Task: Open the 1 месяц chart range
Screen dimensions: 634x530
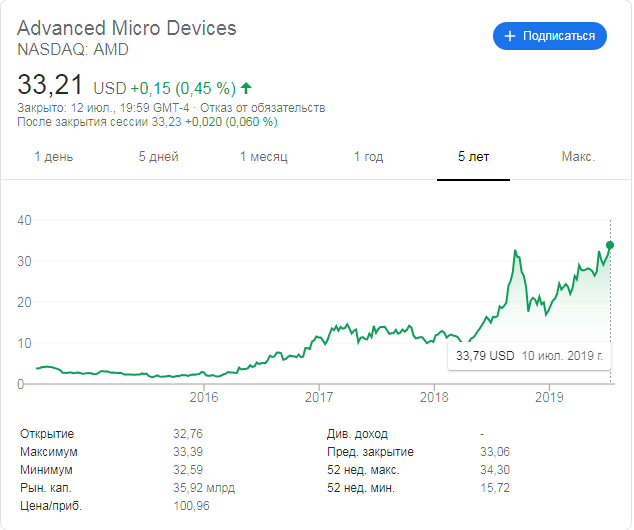Action: pyautogui.click(x=264, y=157)
